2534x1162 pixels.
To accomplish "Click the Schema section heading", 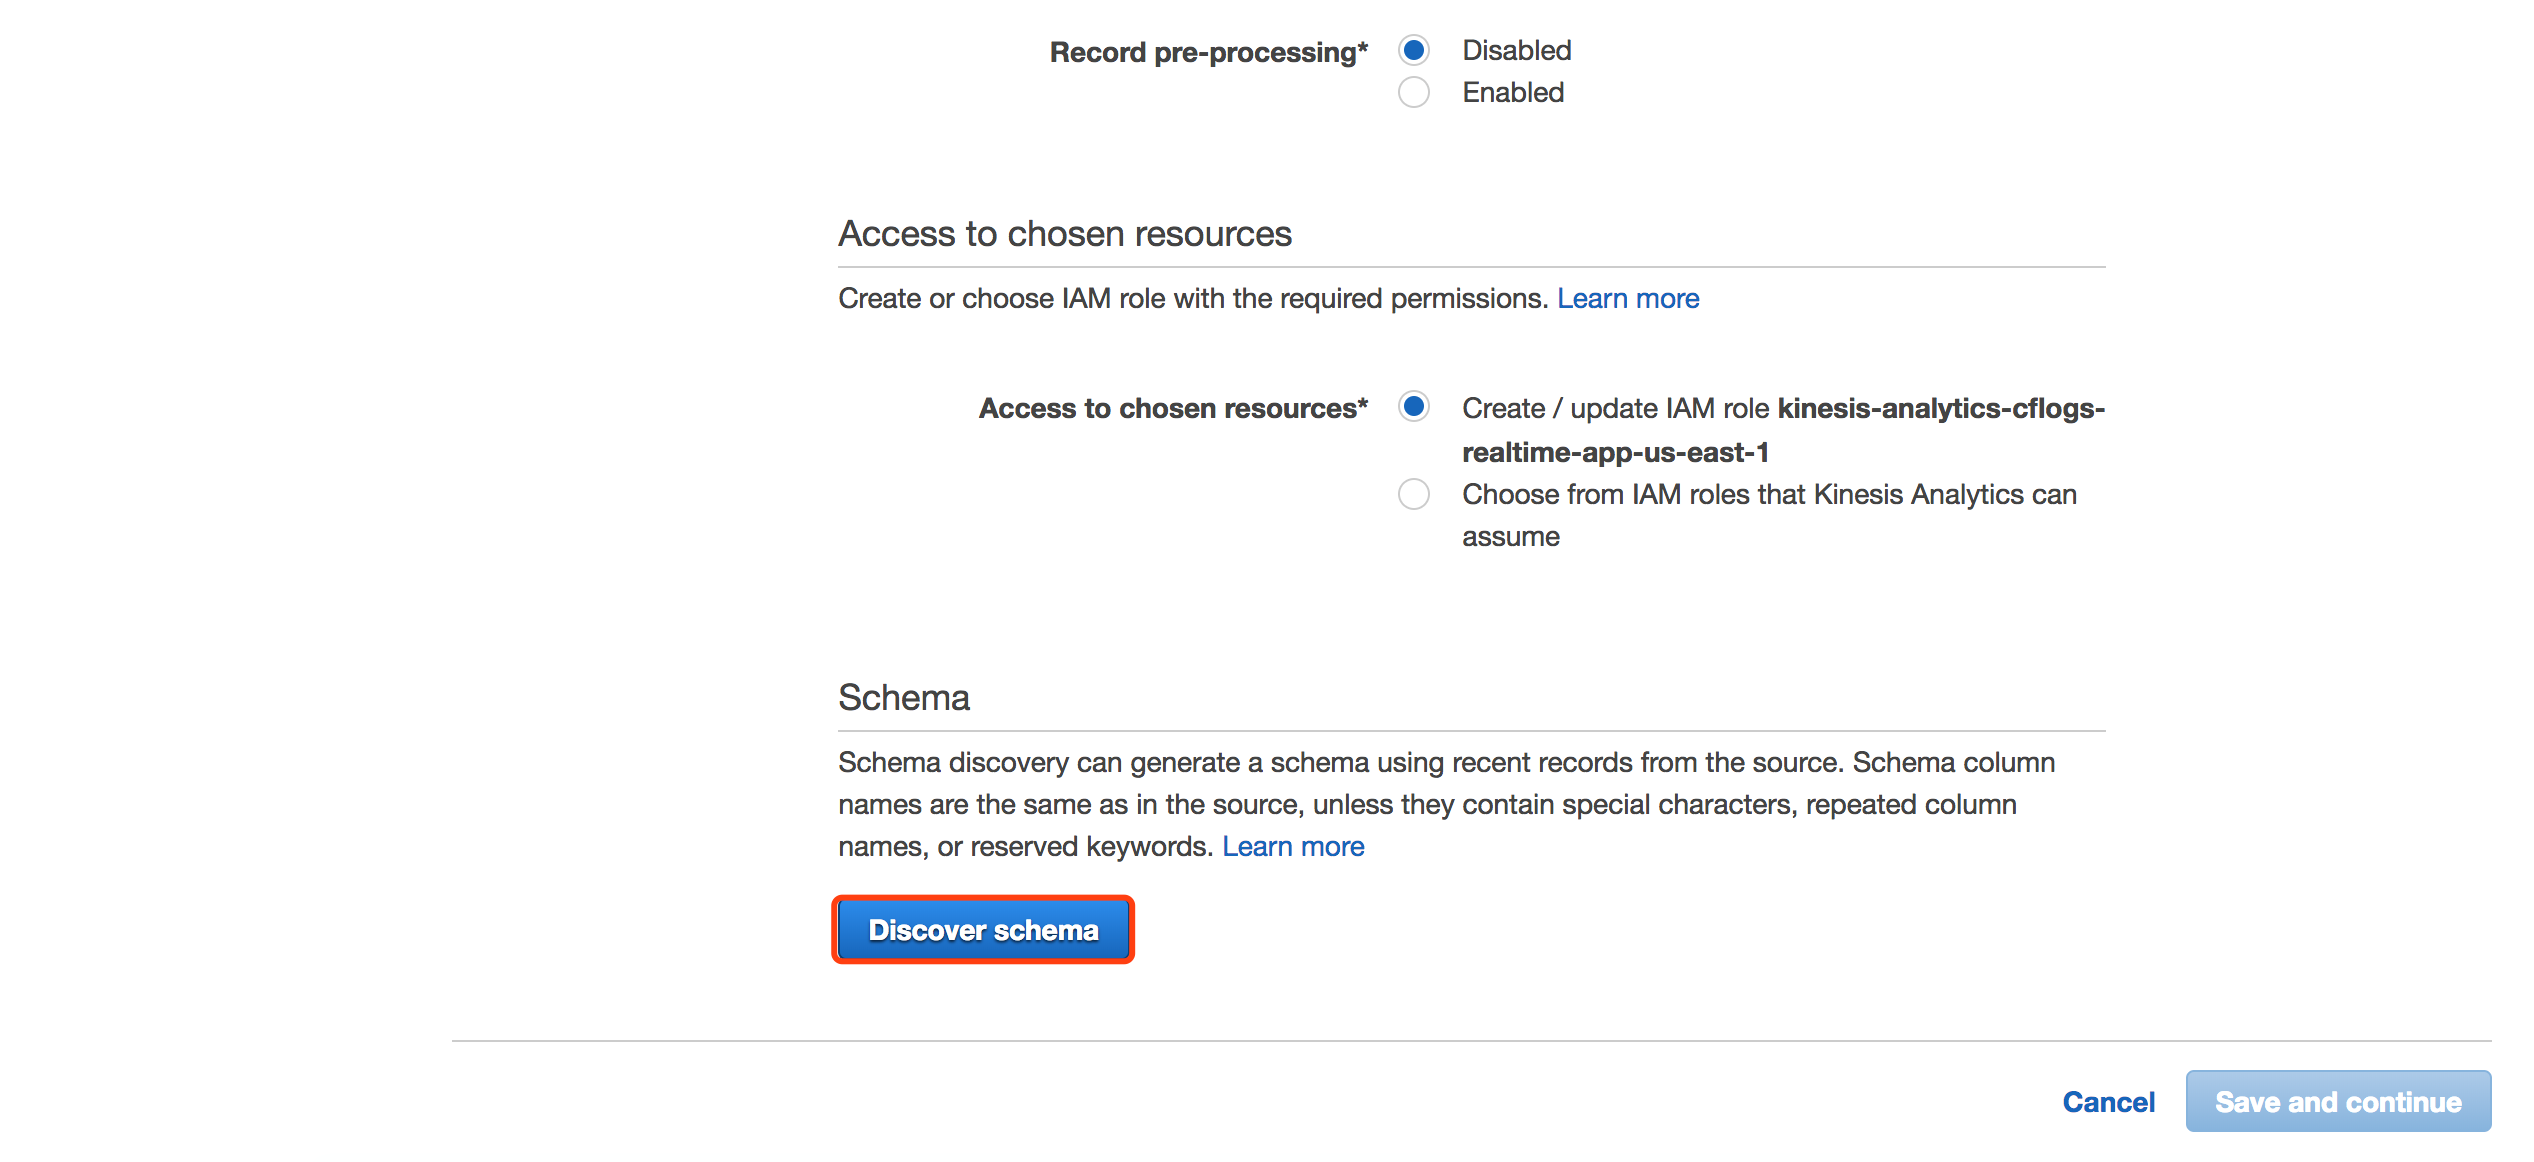I will click(x=903, y=698).
